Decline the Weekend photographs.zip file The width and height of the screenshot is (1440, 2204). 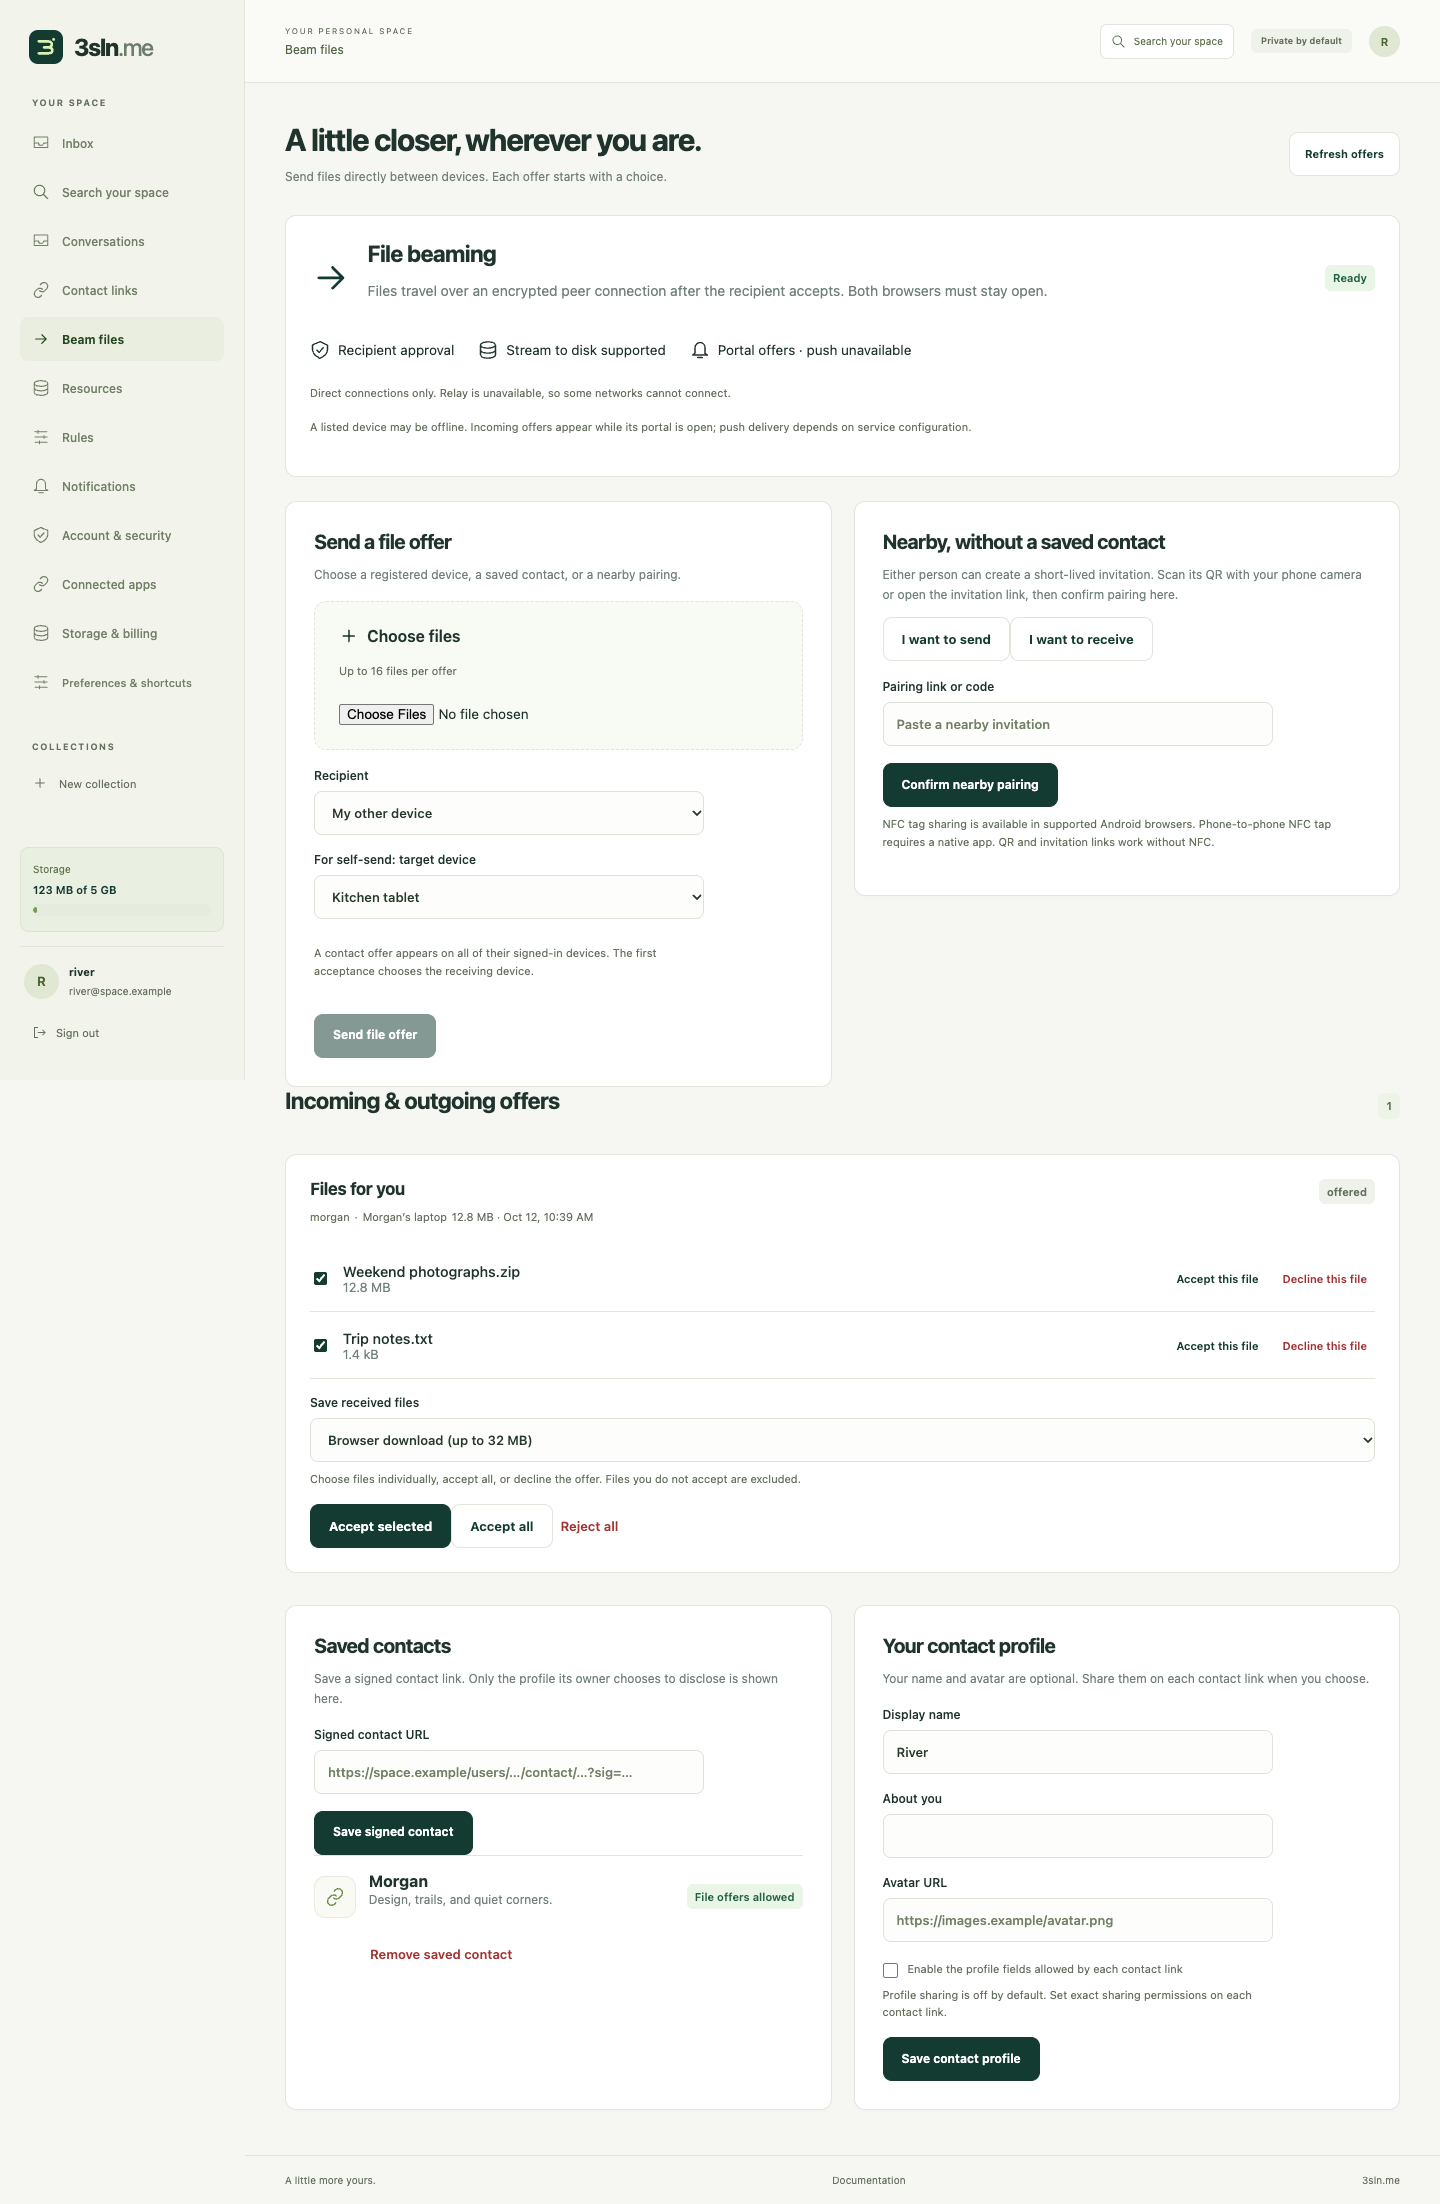[1324, 1279]
